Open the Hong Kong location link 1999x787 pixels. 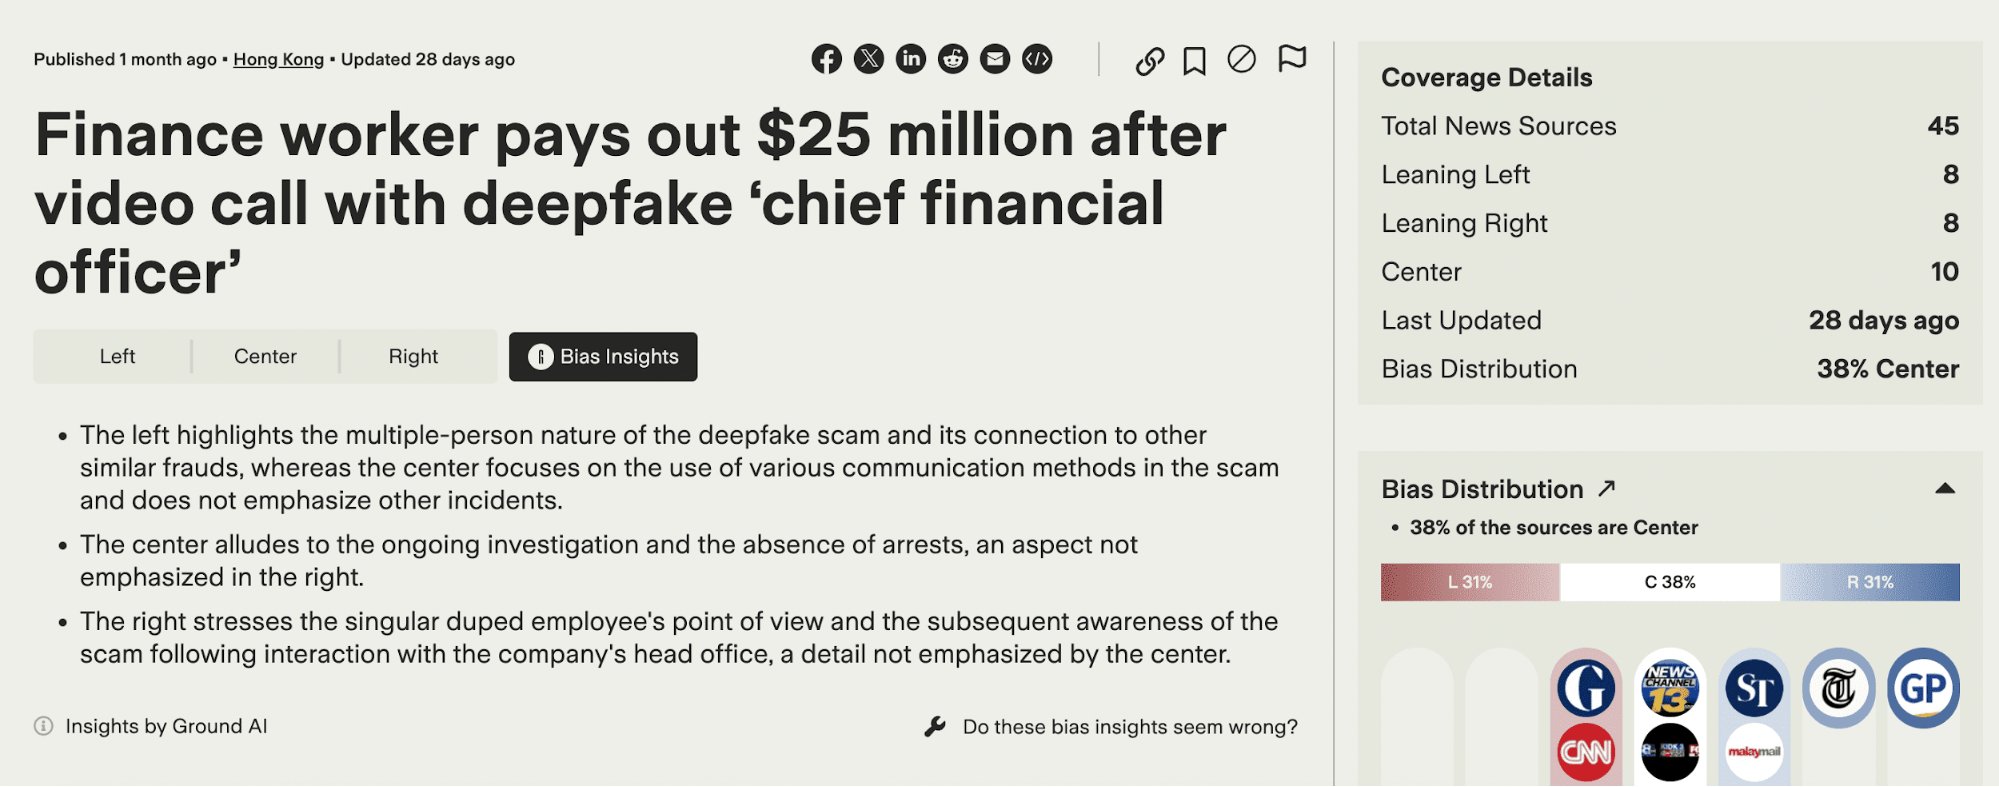pos(278,60)
